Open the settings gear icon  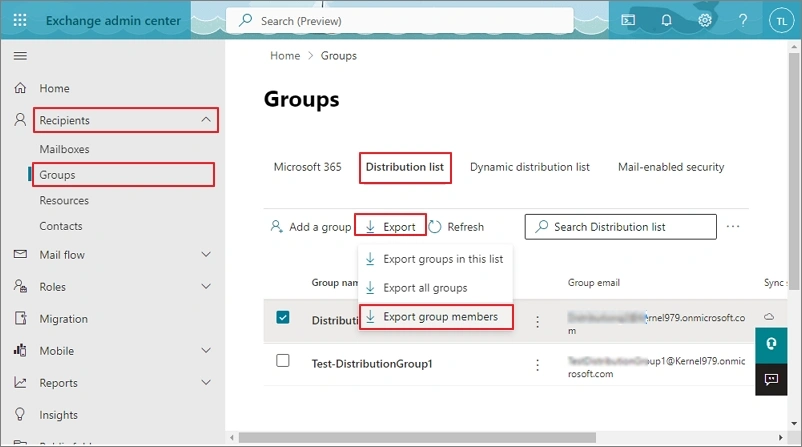pyautogui.click(x=705, y=20)
